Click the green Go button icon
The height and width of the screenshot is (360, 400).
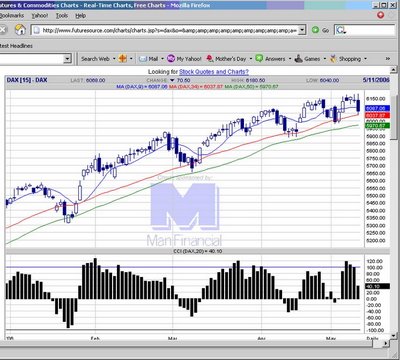315,30
